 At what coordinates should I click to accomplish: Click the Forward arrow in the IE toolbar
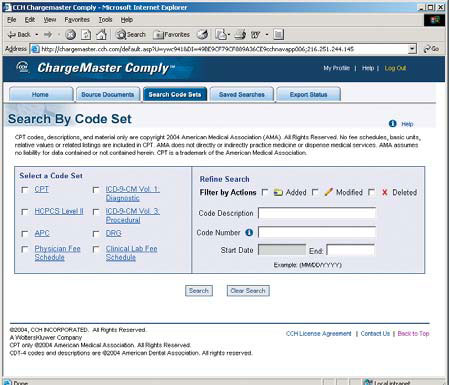coord(48,34)
